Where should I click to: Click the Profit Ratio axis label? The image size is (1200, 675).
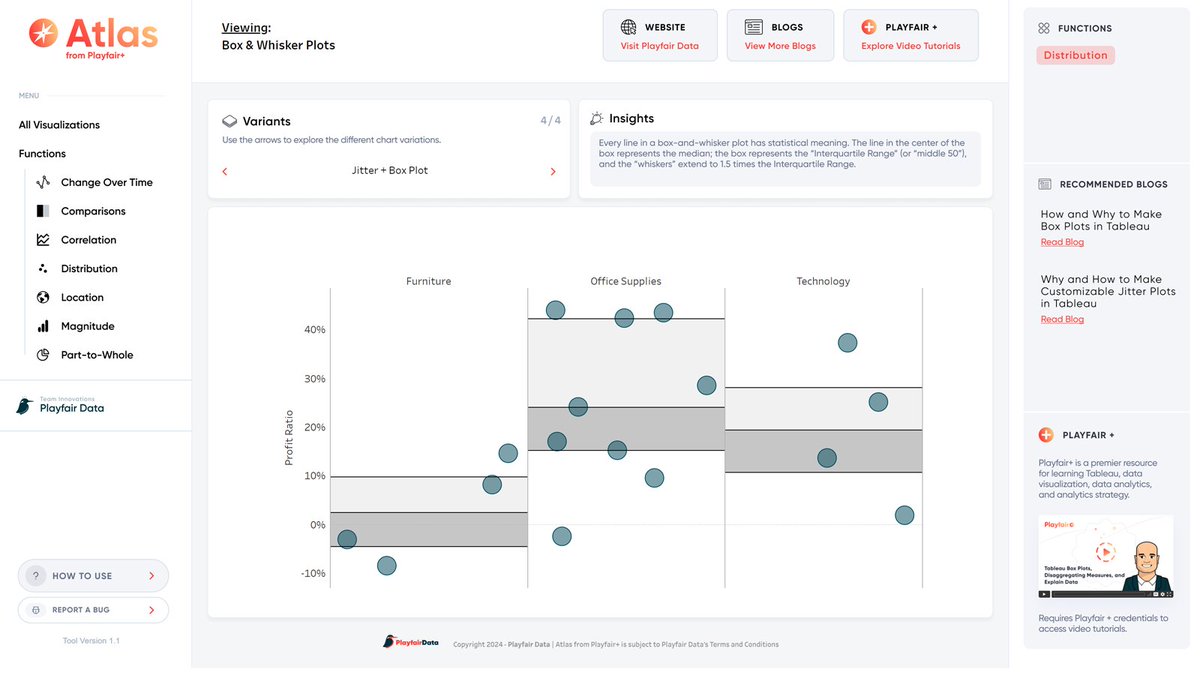coord(289,437)
